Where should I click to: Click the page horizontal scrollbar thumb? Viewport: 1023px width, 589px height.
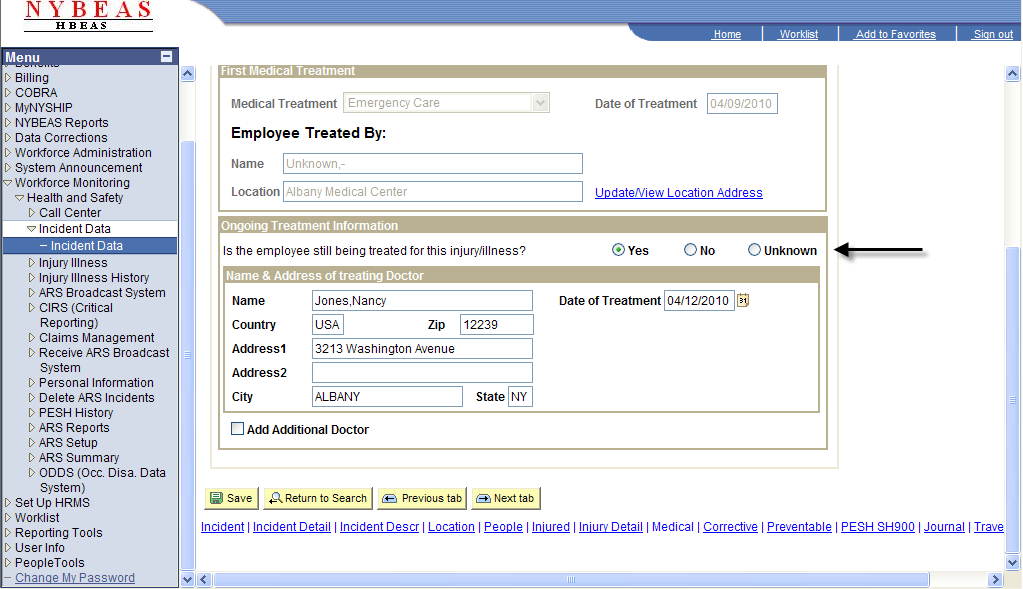coord(571,579)
